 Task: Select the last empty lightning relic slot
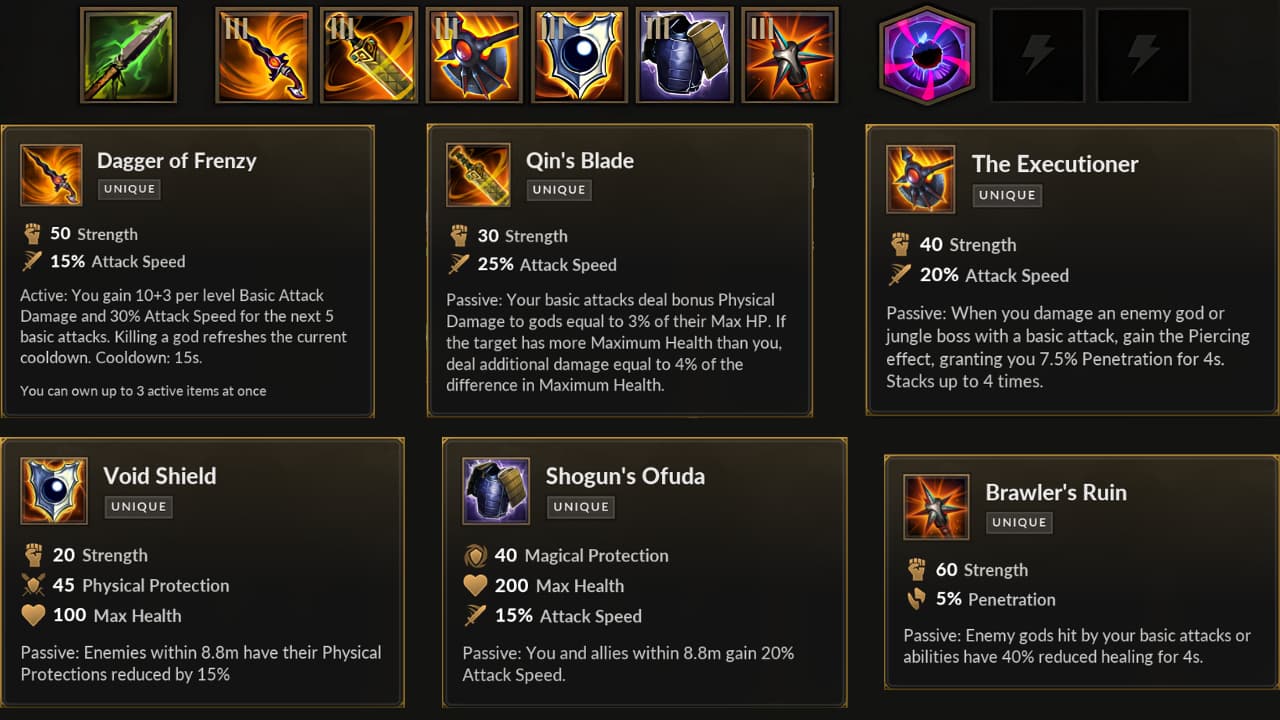(x=1143, y=55)
